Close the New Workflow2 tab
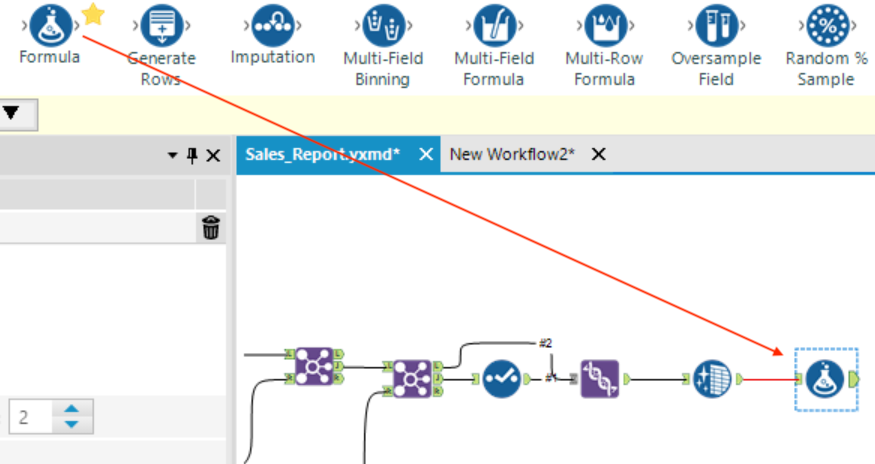 (598, 154)
